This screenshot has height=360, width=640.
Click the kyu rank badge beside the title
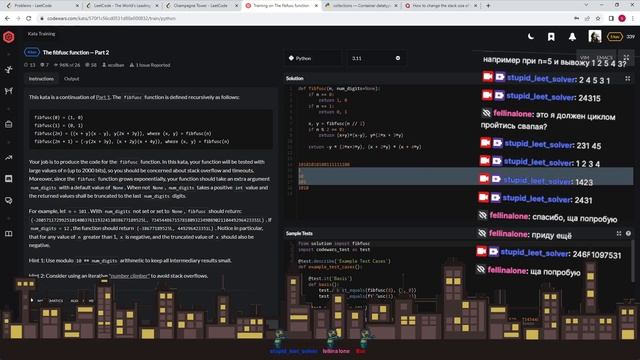click(32, 52)
